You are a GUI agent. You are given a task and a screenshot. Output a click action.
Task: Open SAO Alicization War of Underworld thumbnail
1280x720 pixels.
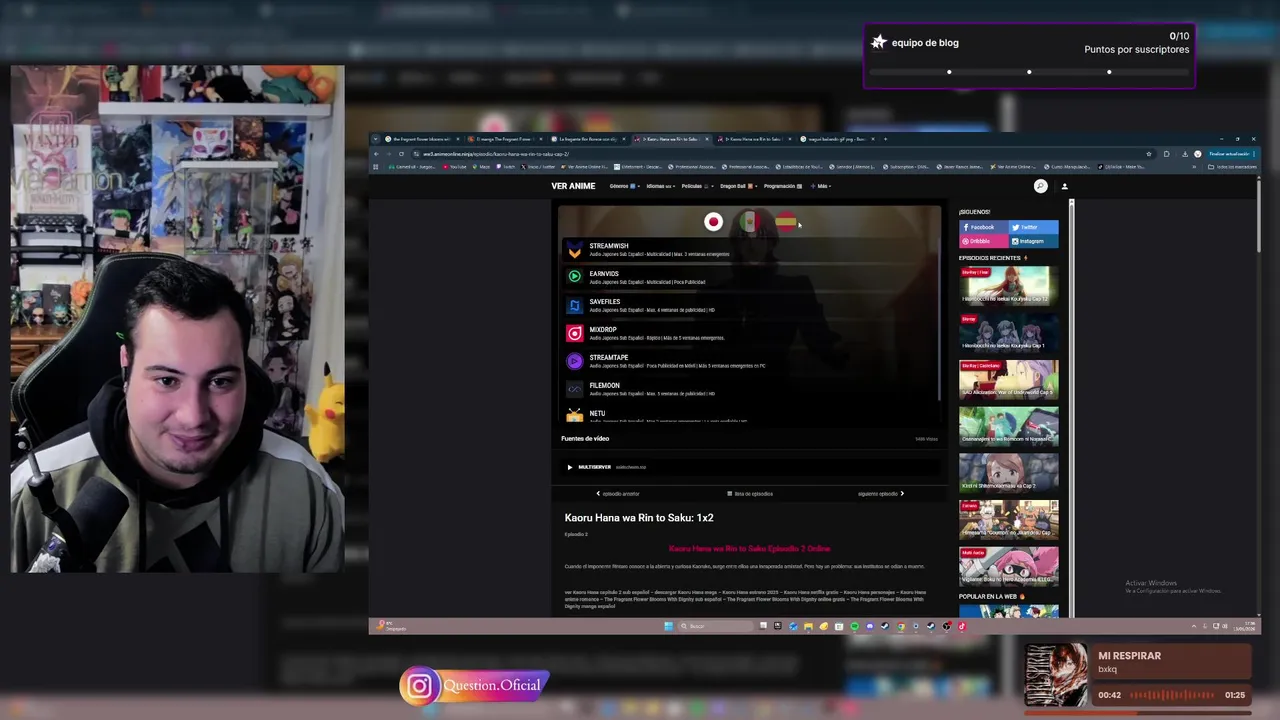click(1008, 379)
